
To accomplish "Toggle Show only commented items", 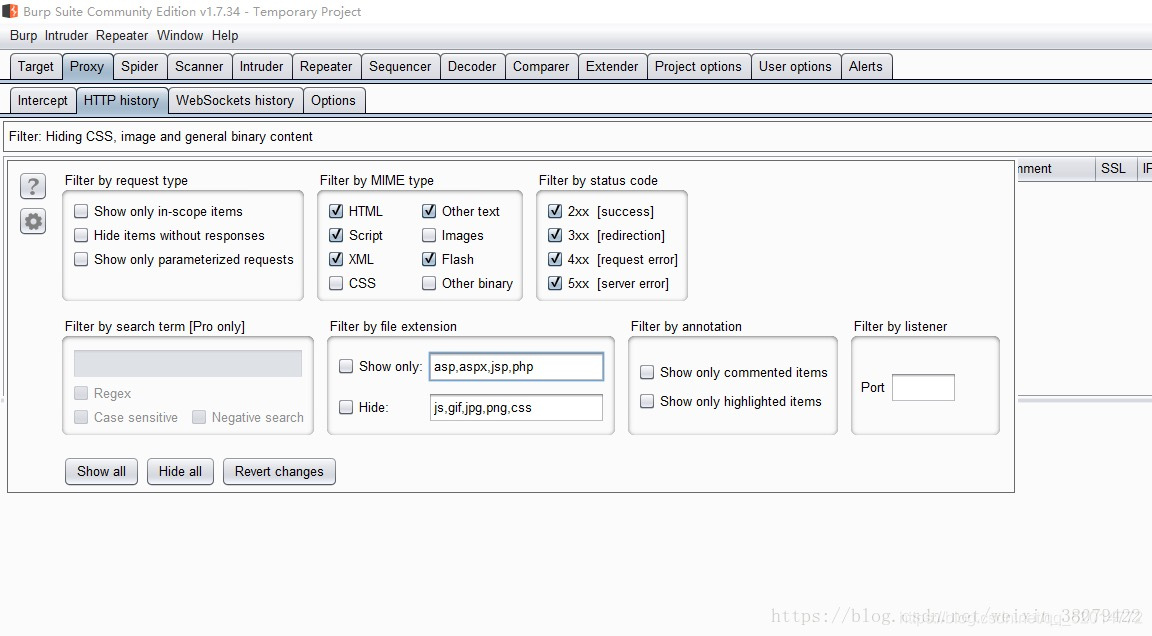I will 647,372.
